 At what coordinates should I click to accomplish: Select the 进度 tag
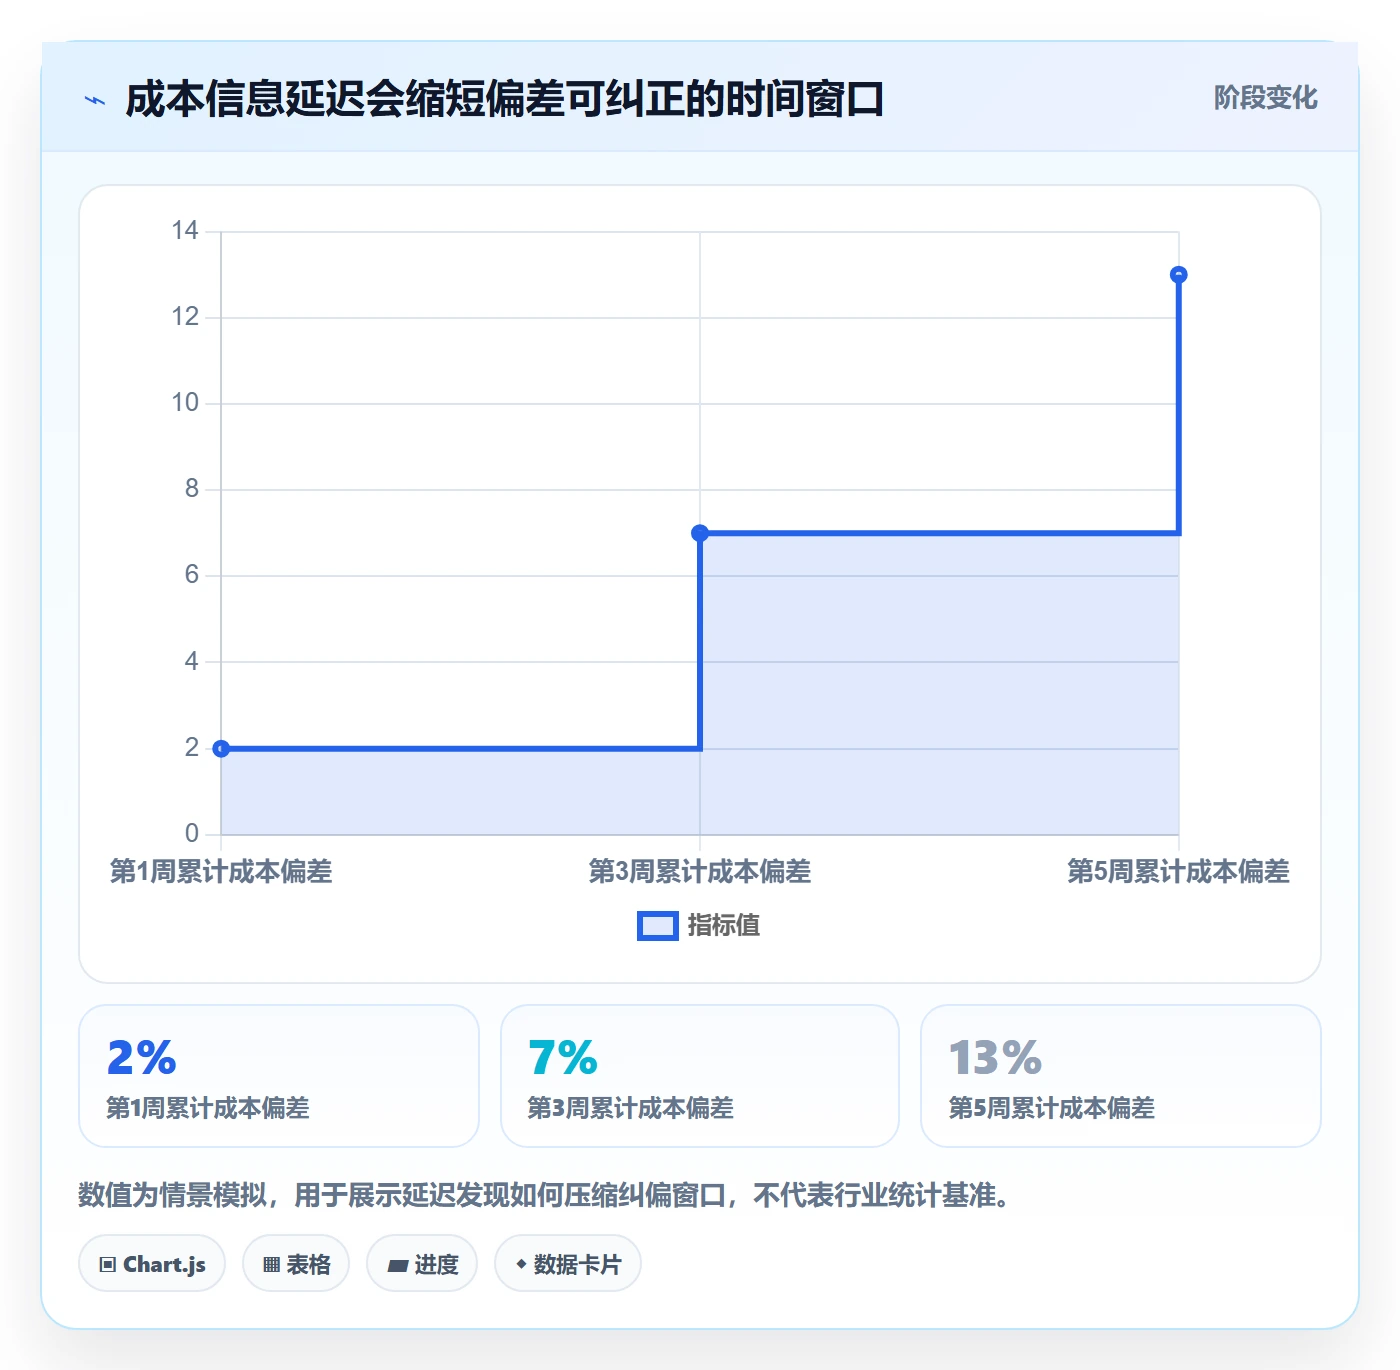(x=422, y=1264)
